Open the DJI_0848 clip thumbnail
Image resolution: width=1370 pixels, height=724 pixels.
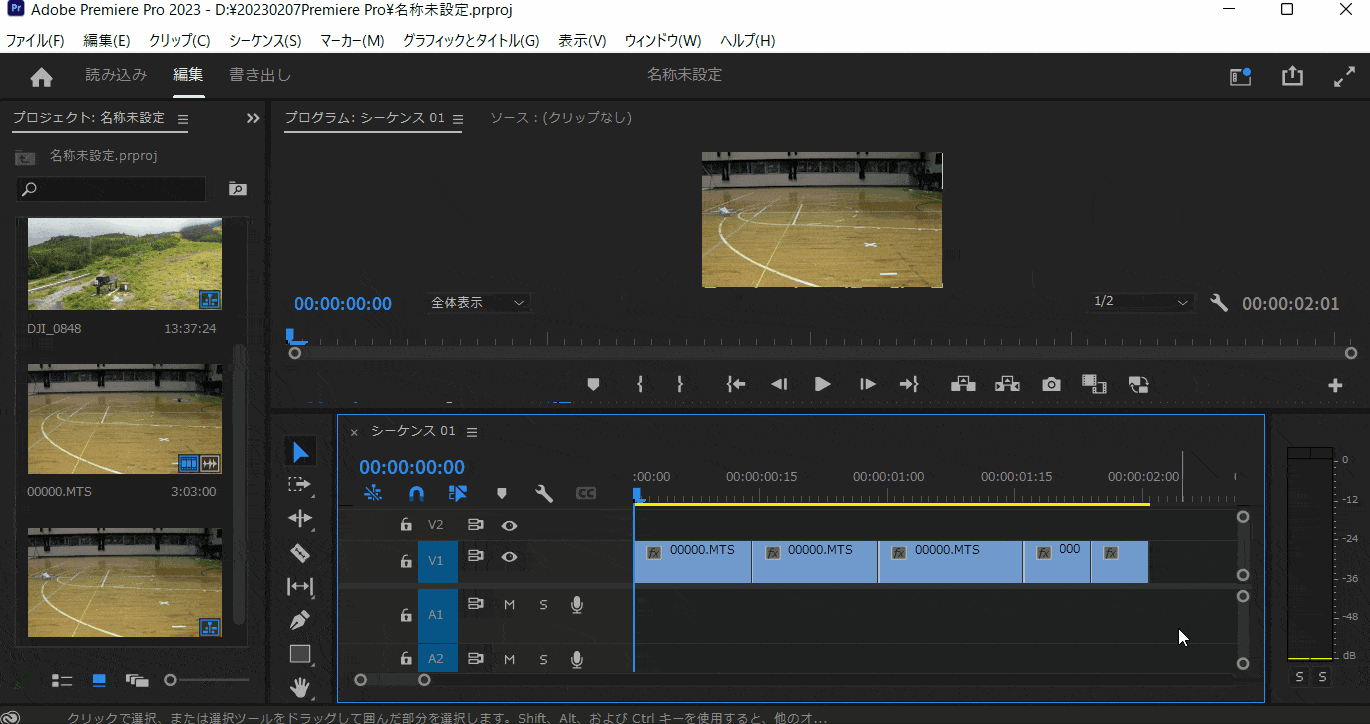[x=124, y=263]
